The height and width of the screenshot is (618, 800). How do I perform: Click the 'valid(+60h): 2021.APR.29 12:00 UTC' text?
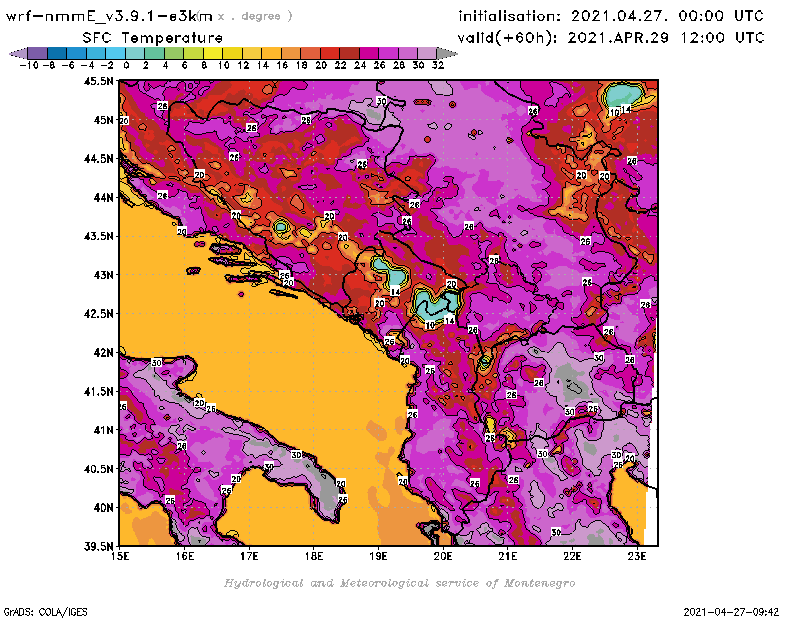[x=611, y=38]
